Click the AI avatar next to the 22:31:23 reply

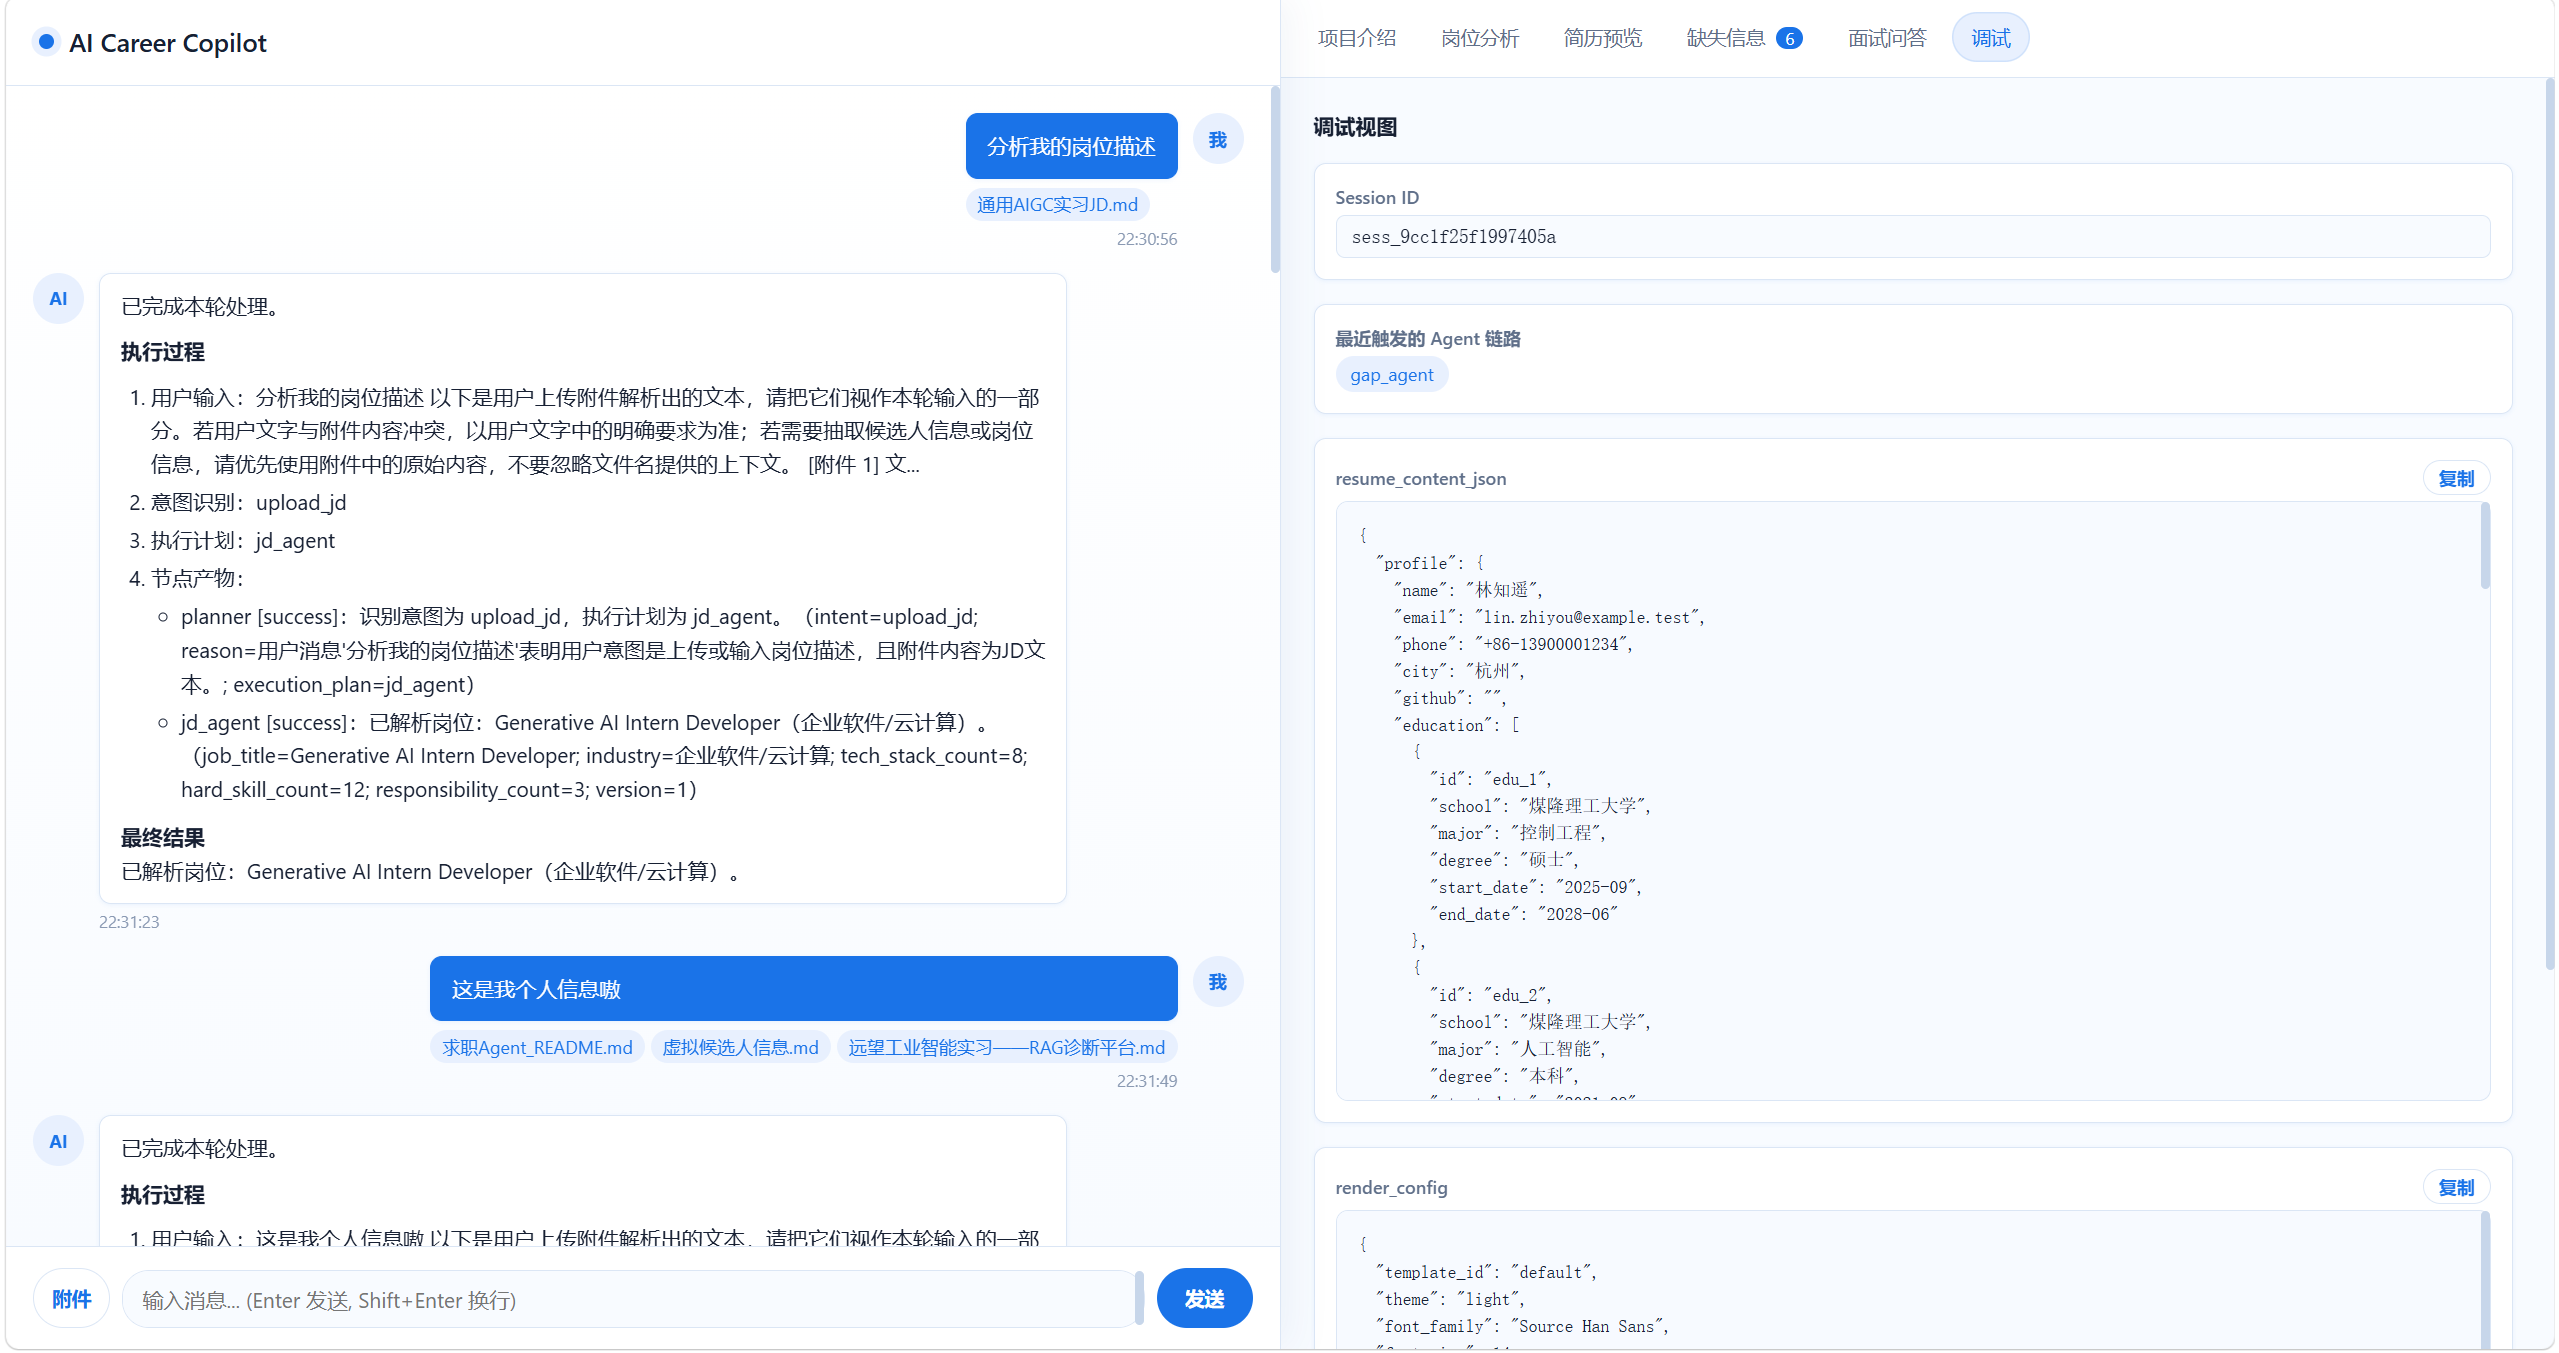coord(59,299)
